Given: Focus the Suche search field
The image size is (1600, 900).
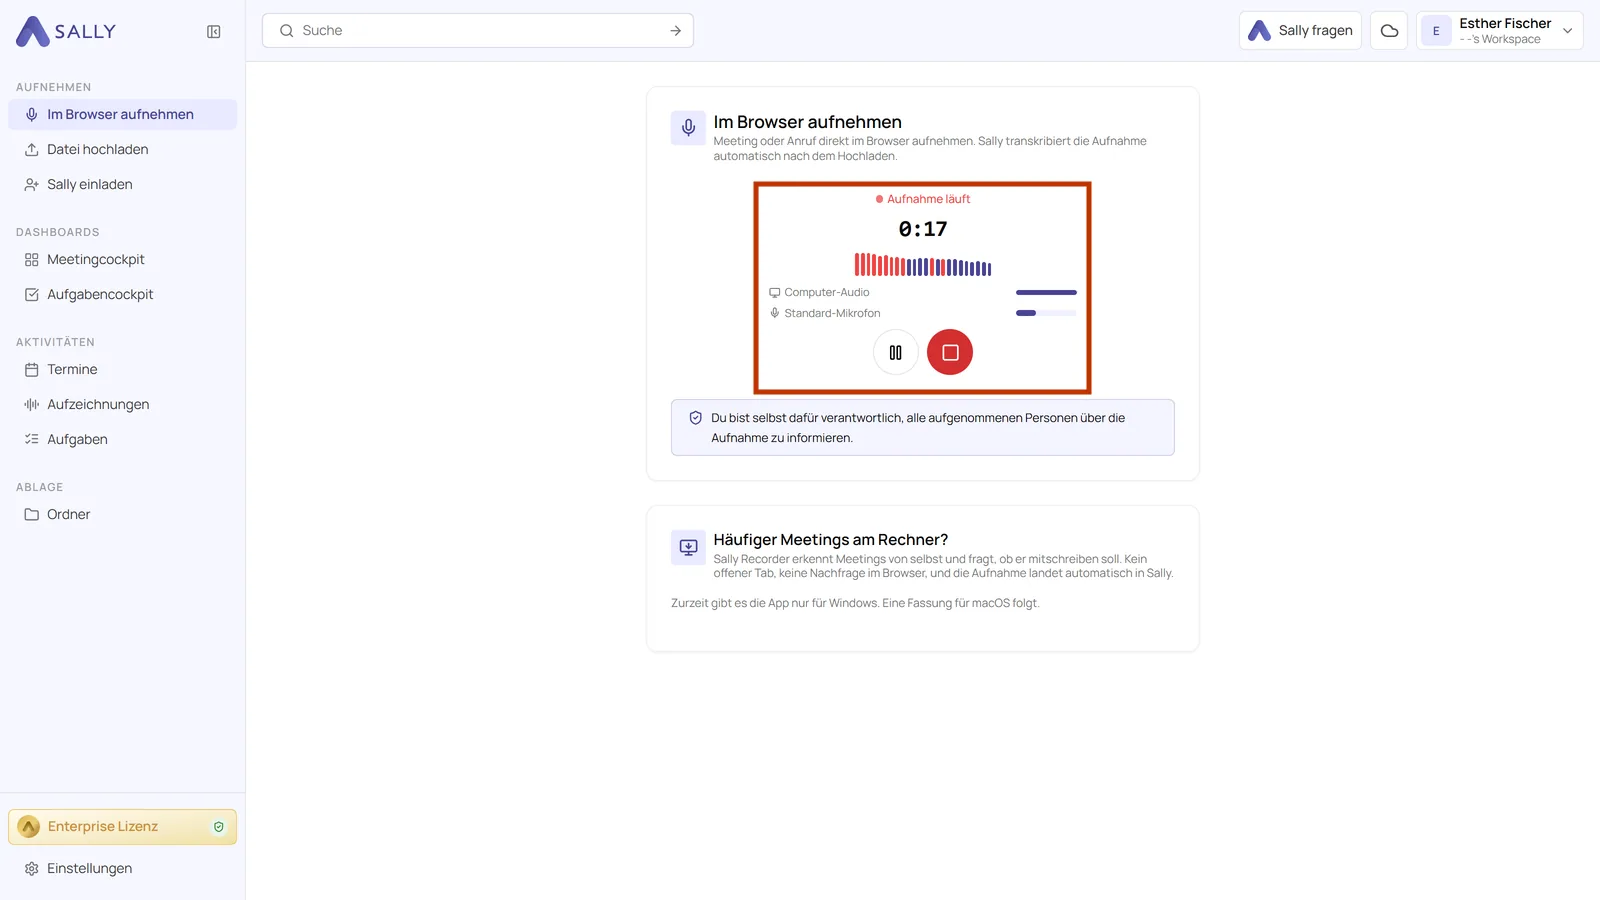Looking at the screenshot, I should 478,31.
